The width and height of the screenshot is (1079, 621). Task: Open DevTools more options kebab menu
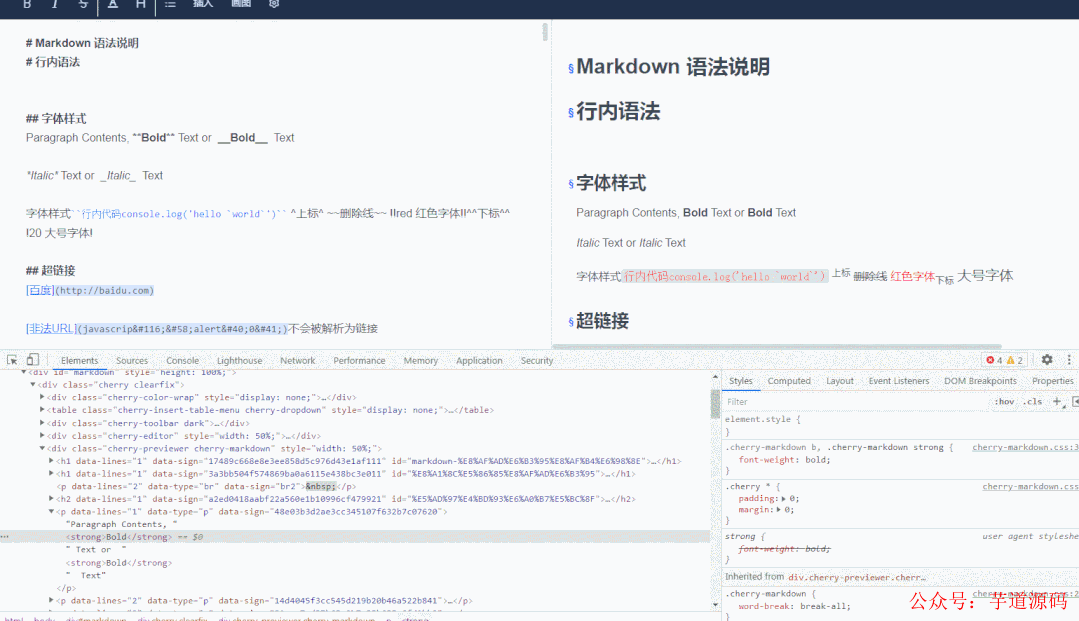point(1069,359)
